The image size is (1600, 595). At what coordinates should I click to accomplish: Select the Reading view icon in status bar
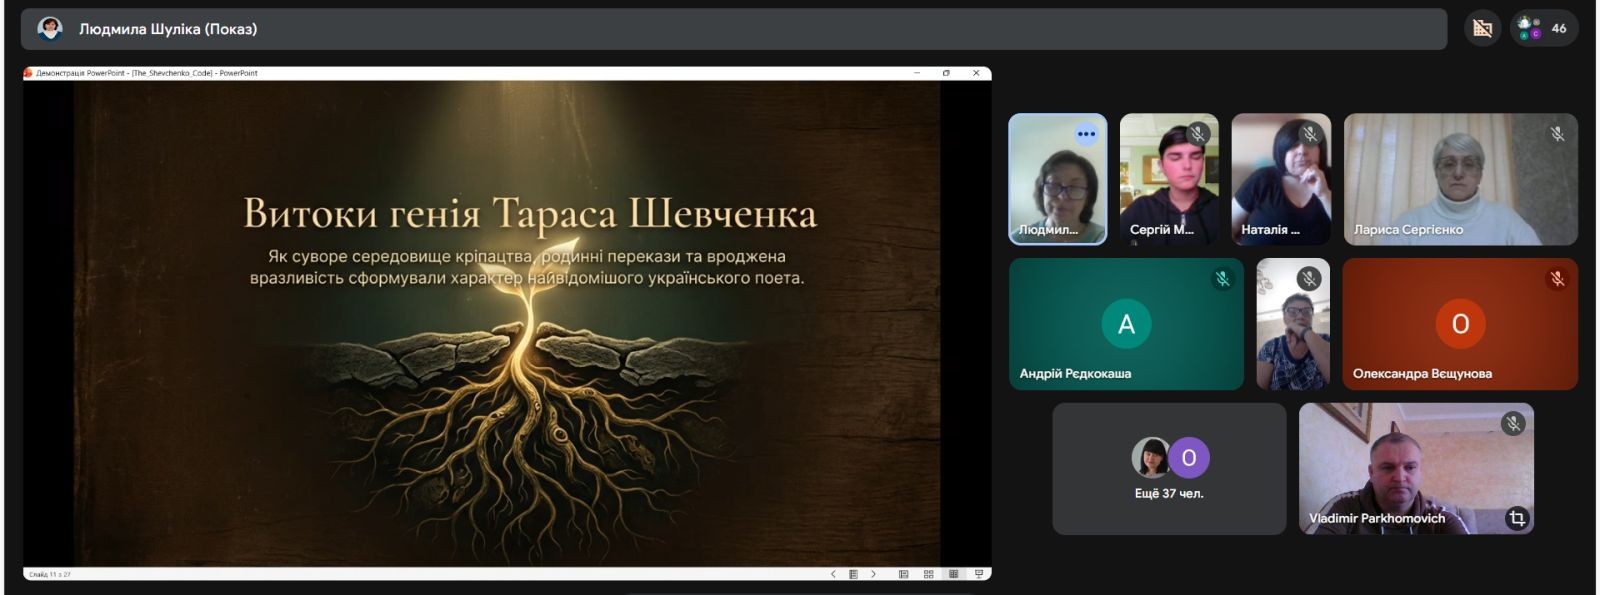953,574
